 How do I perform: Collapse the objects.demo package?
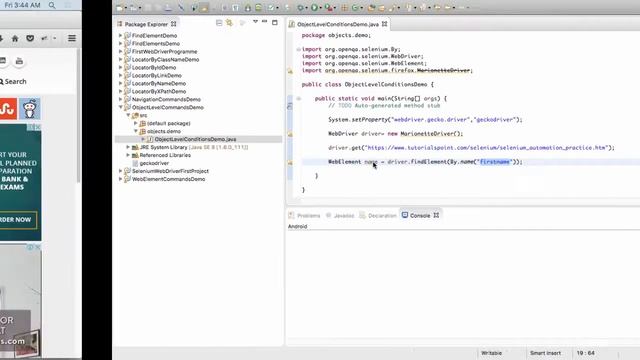click(136, 131)
